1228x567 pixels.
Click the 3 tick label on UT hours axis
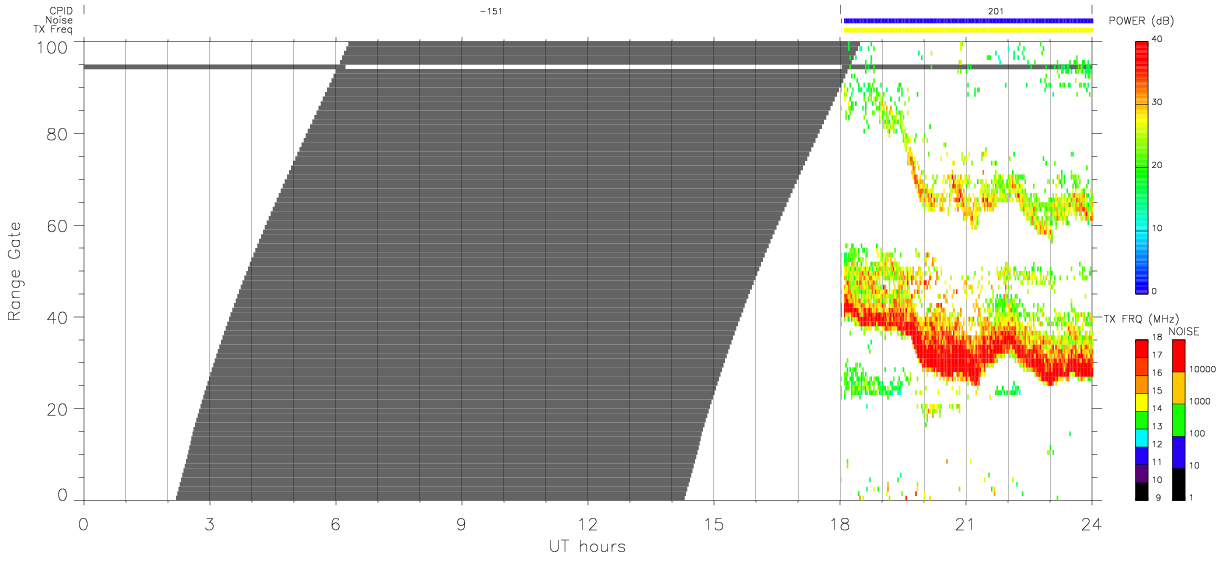[x=209, y=523]
